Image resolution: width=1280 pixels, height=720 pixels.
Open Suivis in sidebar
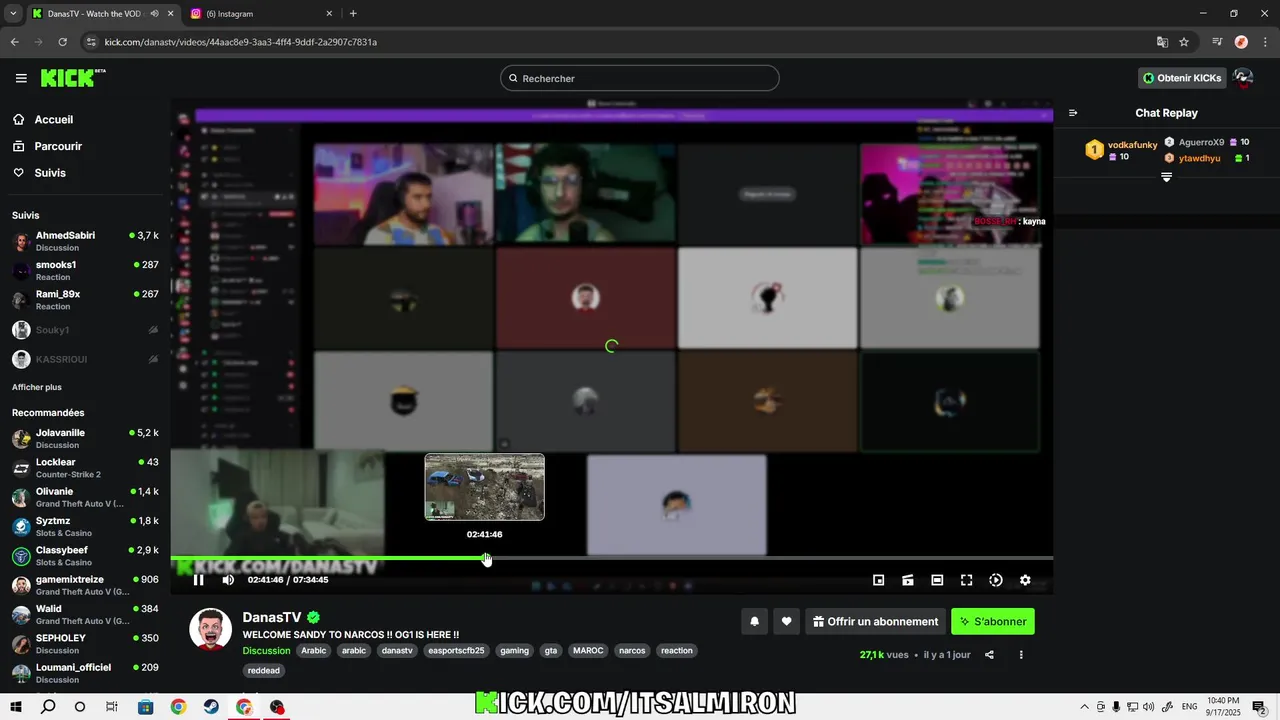pos(50,173)
